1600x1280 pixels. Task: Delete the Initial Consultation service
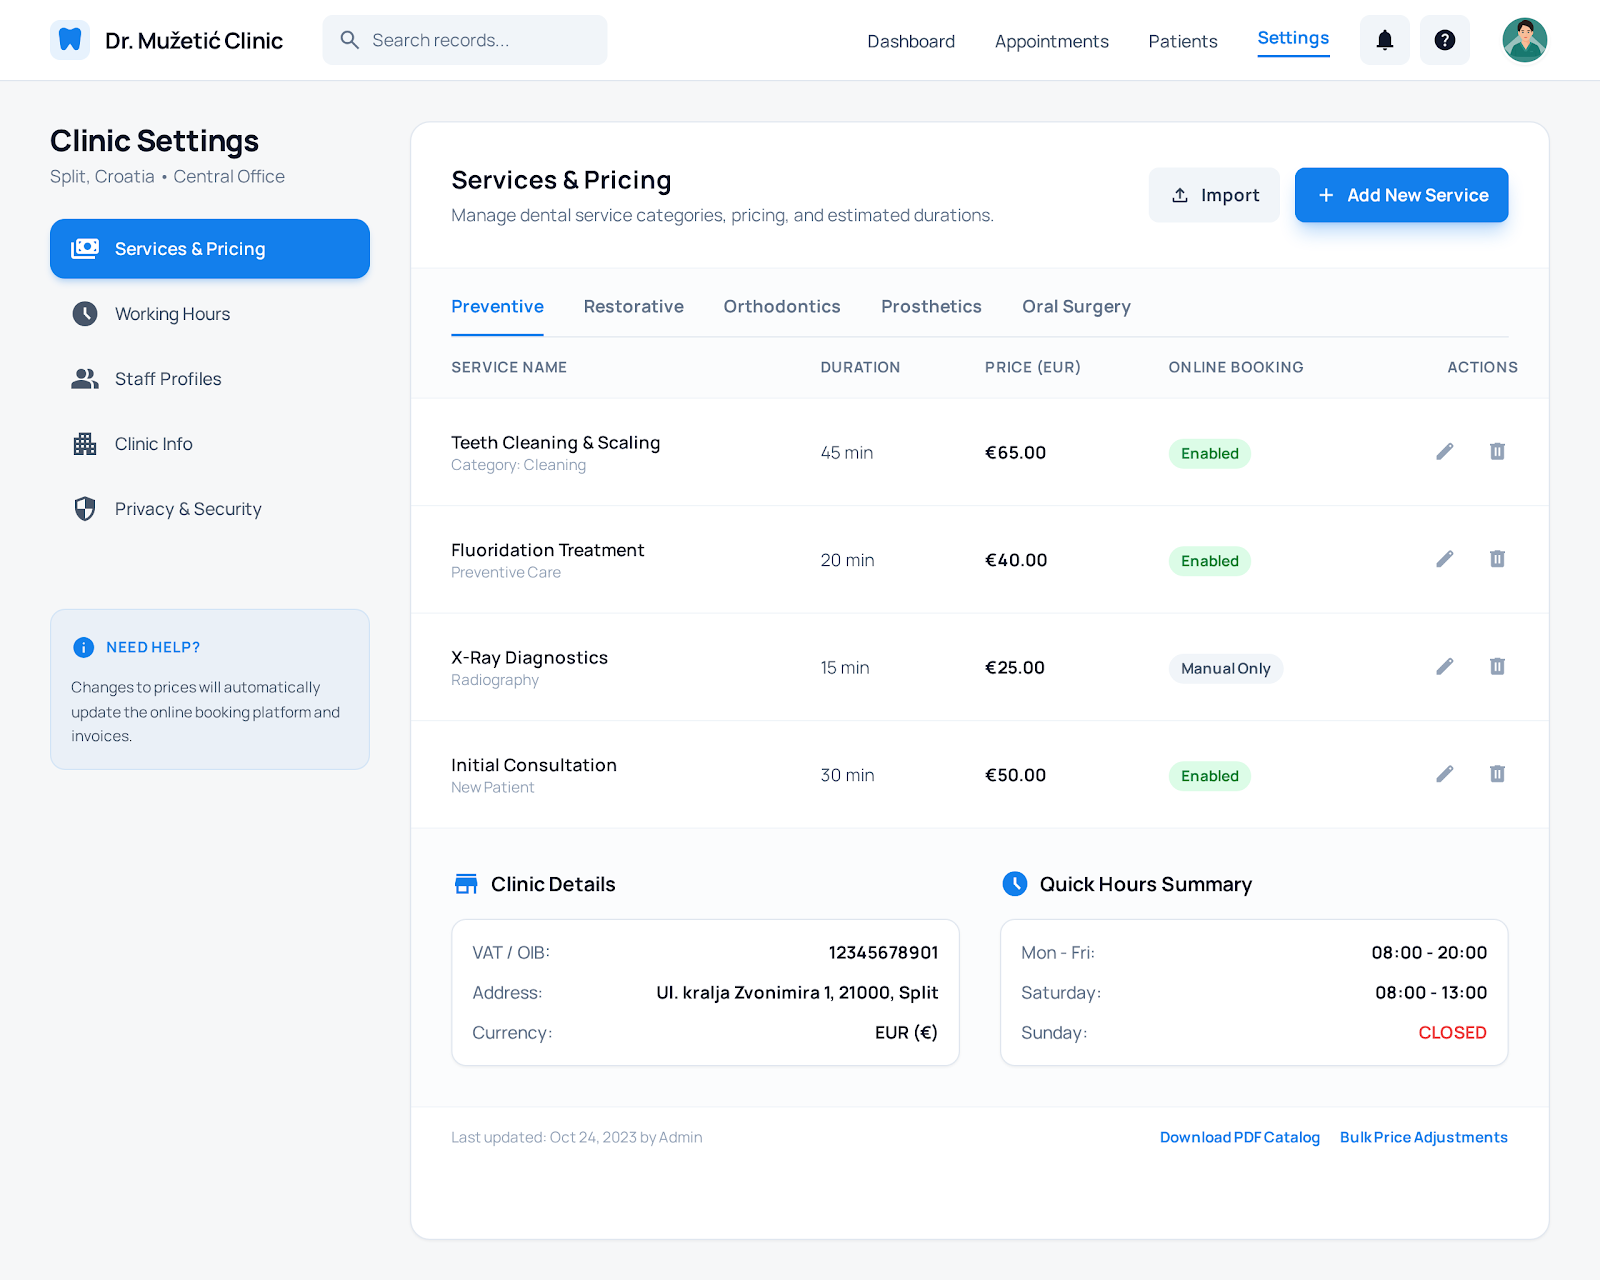coord(1496,774)
